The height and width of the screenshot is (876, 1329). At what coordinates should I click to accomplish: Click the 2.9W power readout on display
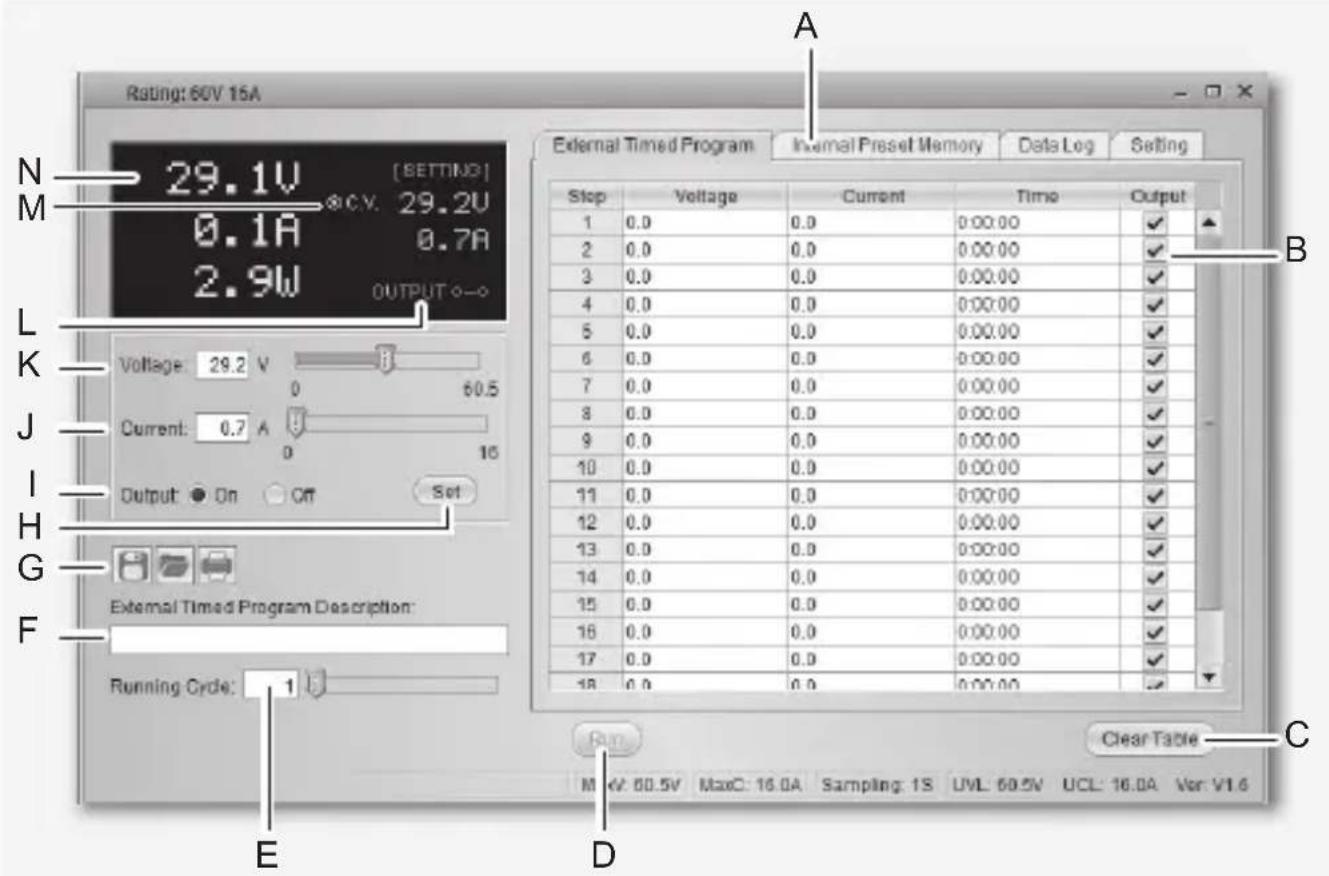(245, 283)
